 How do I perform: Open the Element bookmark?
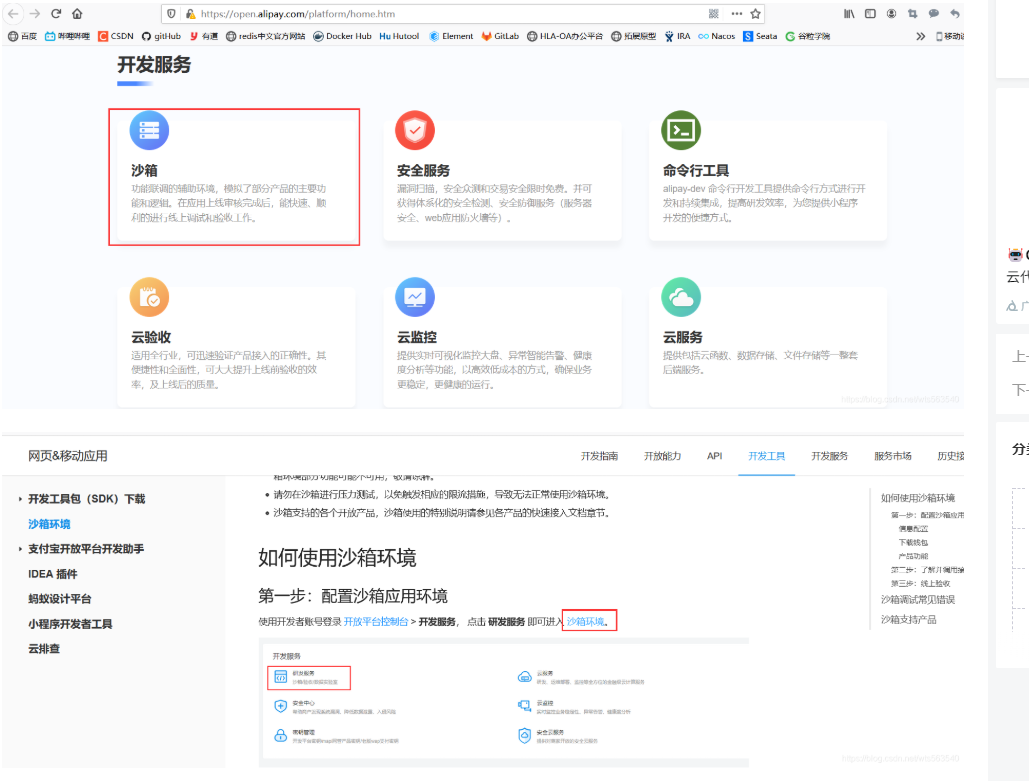[x=451, y=36]
